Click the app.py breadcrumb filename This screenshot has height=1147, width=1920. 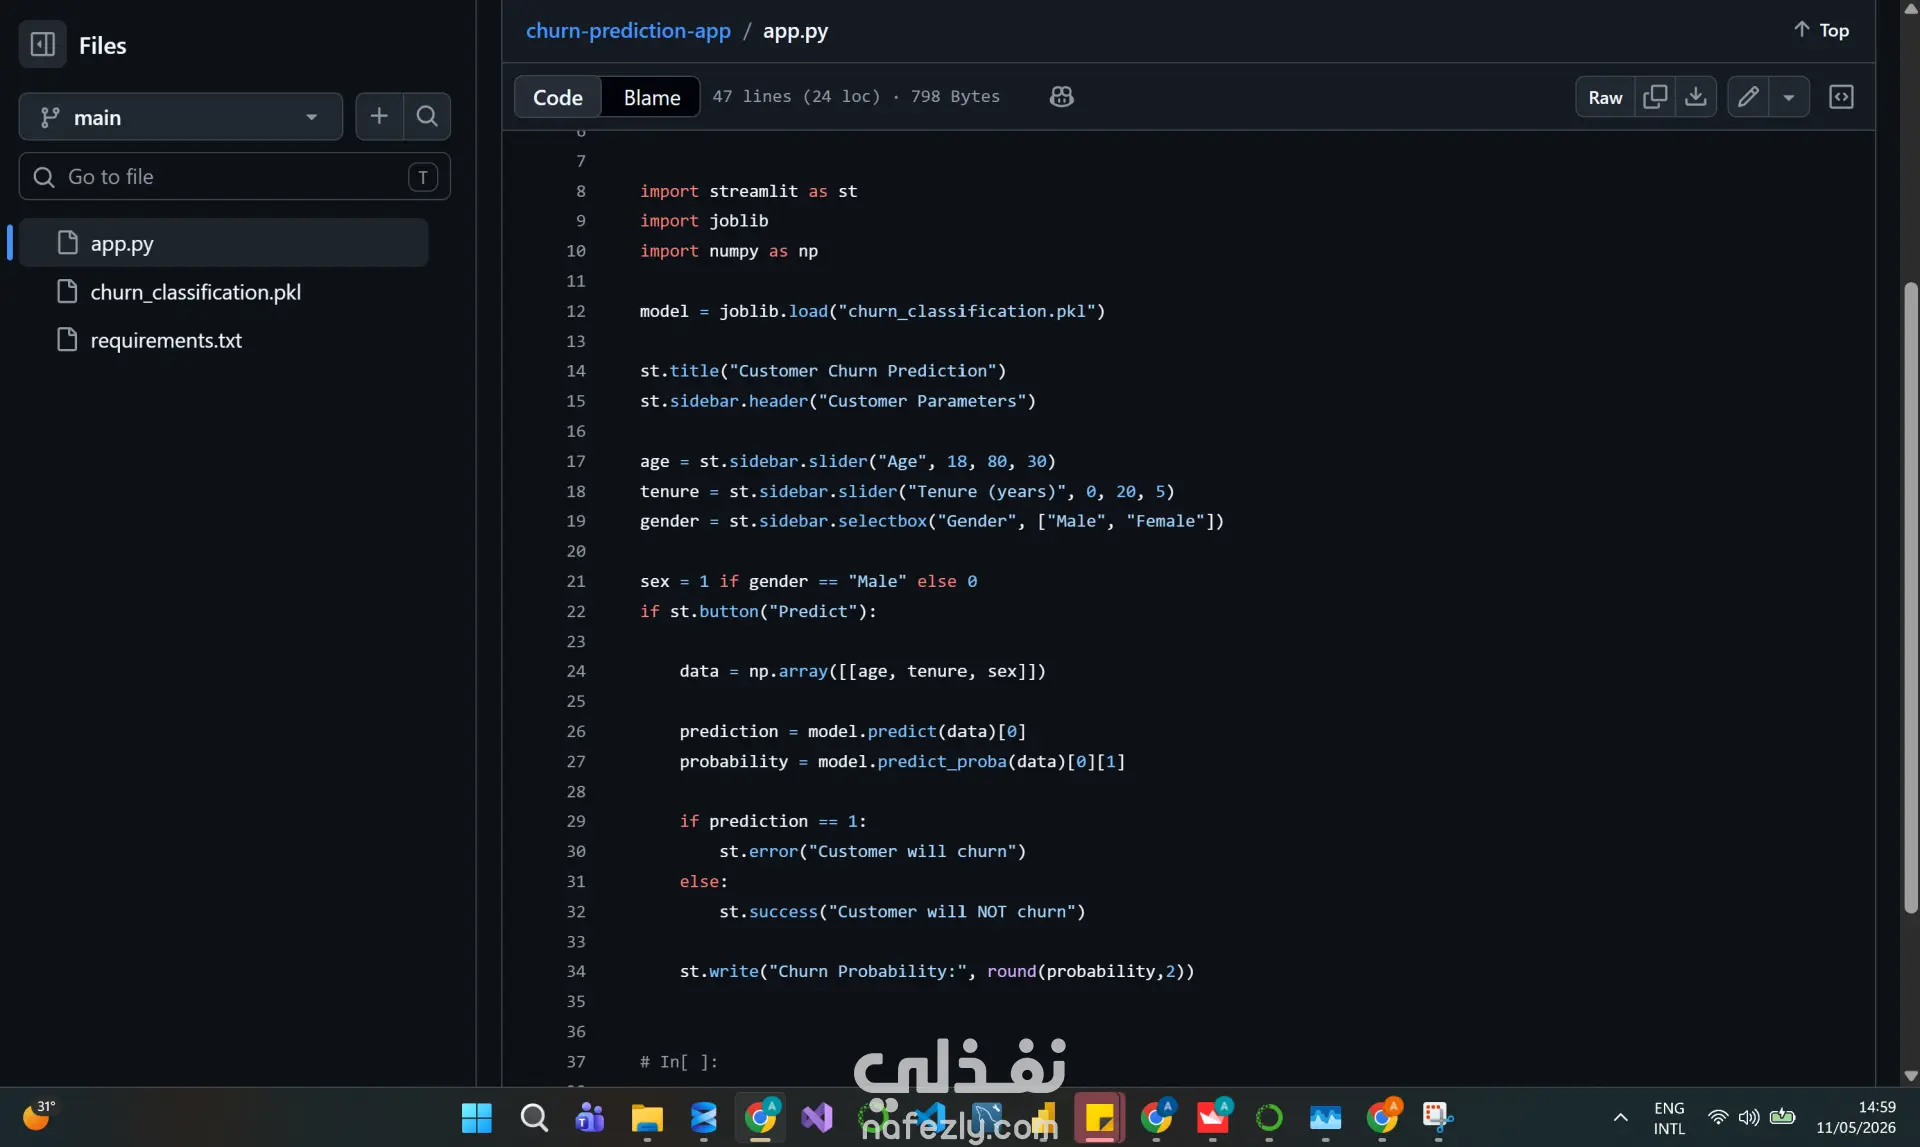(795, 31)
